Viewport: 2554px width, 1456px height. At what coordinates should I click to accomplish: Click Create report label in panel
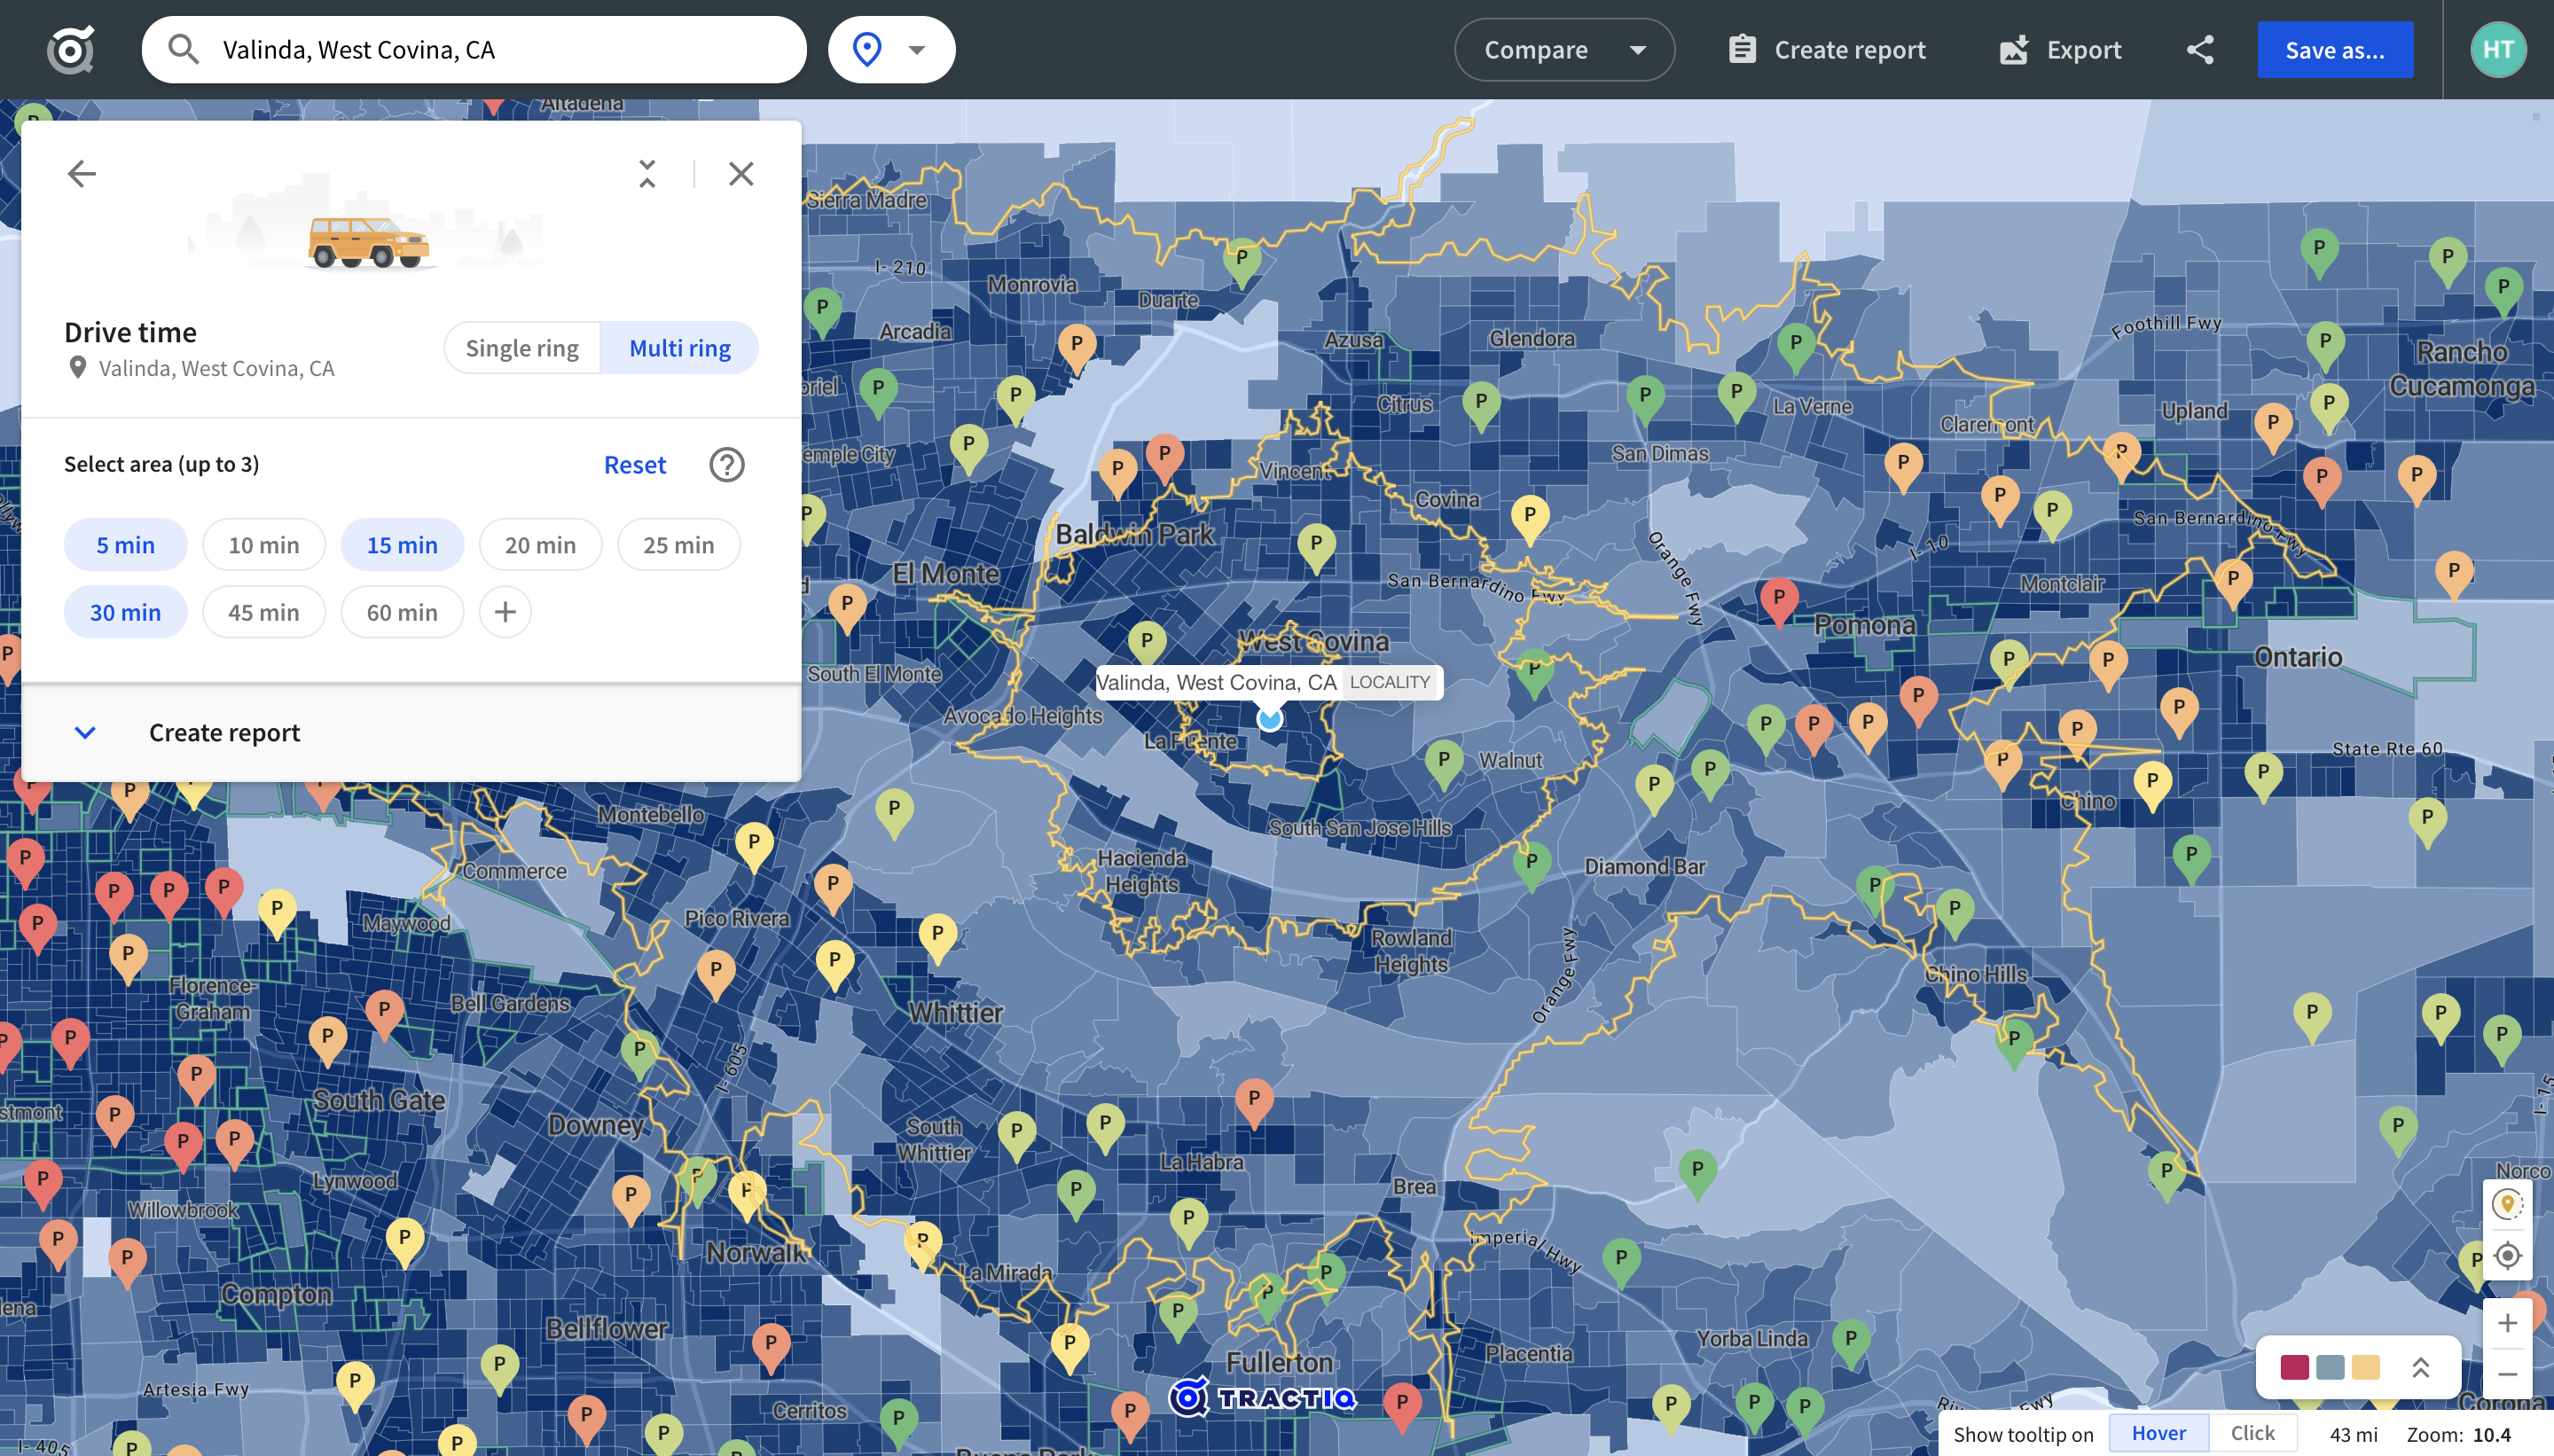pos(225,733)
